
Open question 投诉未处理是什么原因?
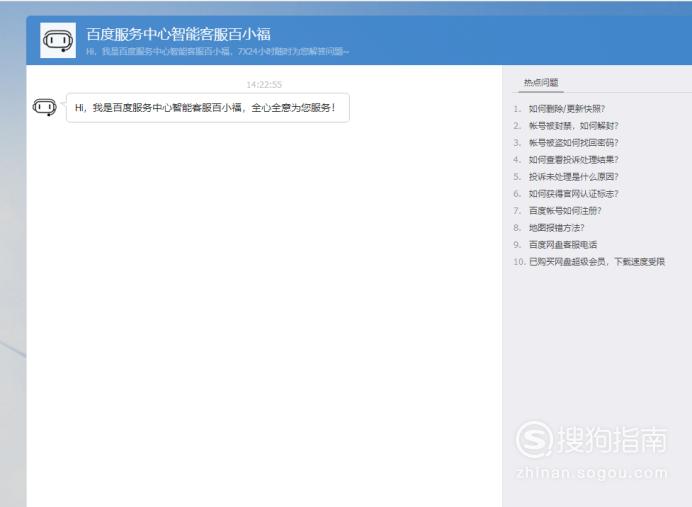point(574,177)
